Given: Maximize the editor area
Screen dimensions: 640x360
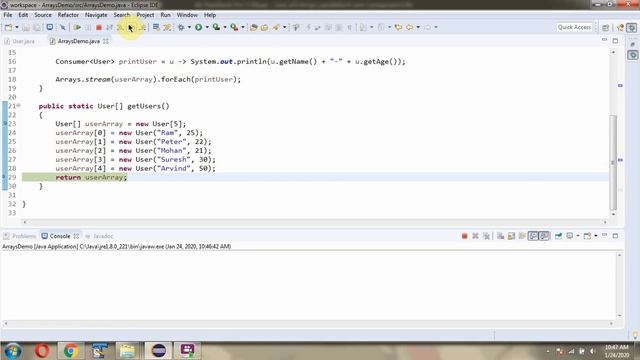Looking at the screenshot, I should (x=615, y=40).
